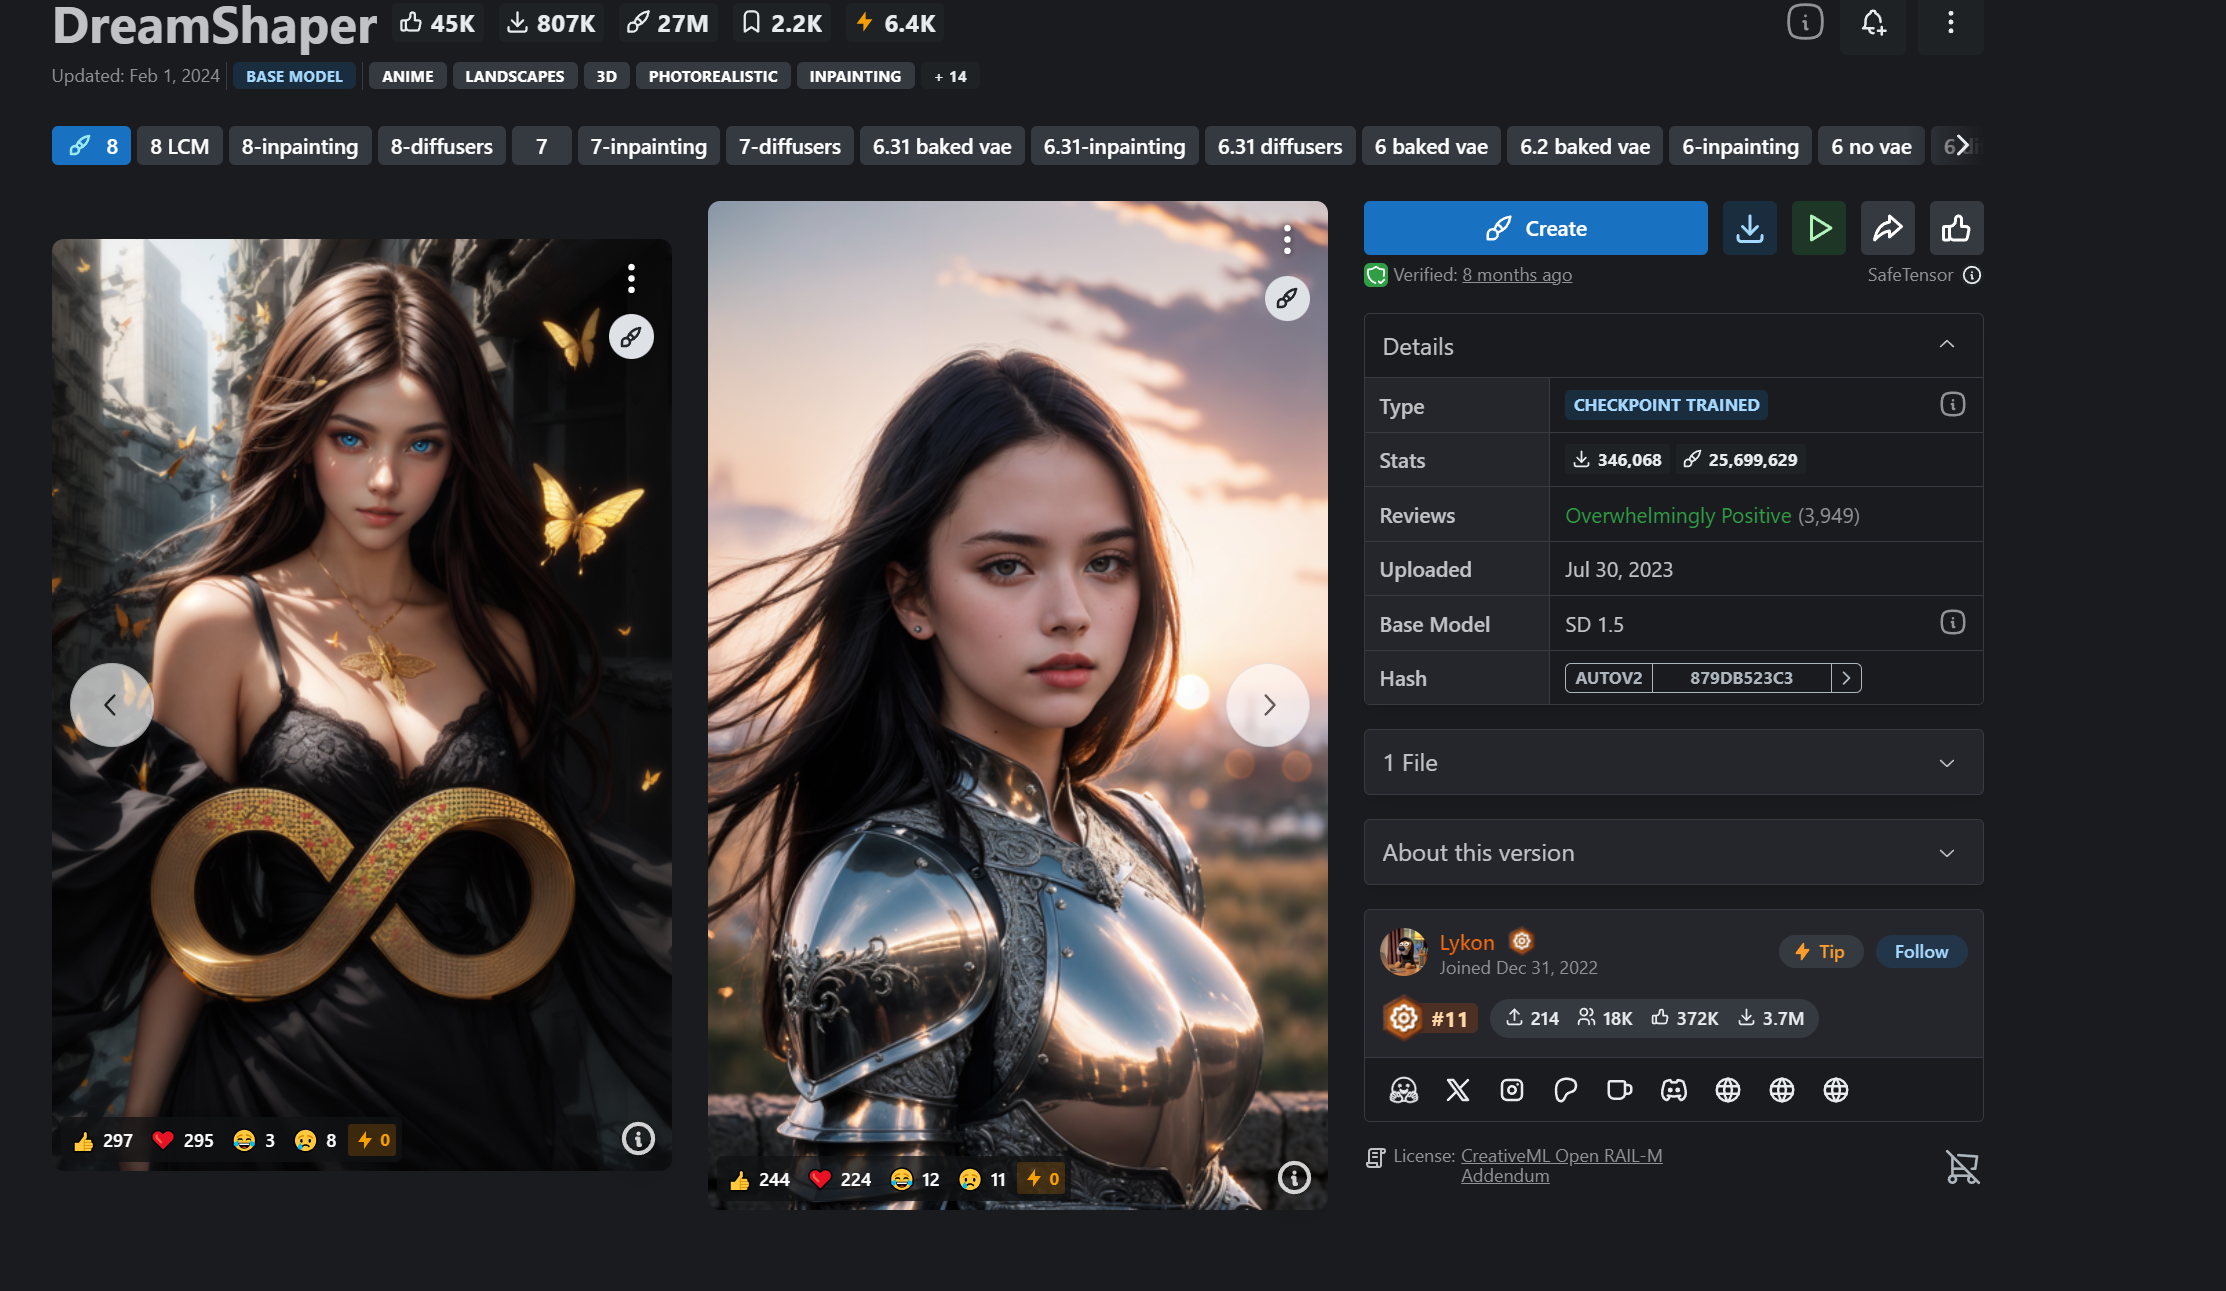
Task: Click Lykon's Discord social icon
Action: [1674, 1090]
